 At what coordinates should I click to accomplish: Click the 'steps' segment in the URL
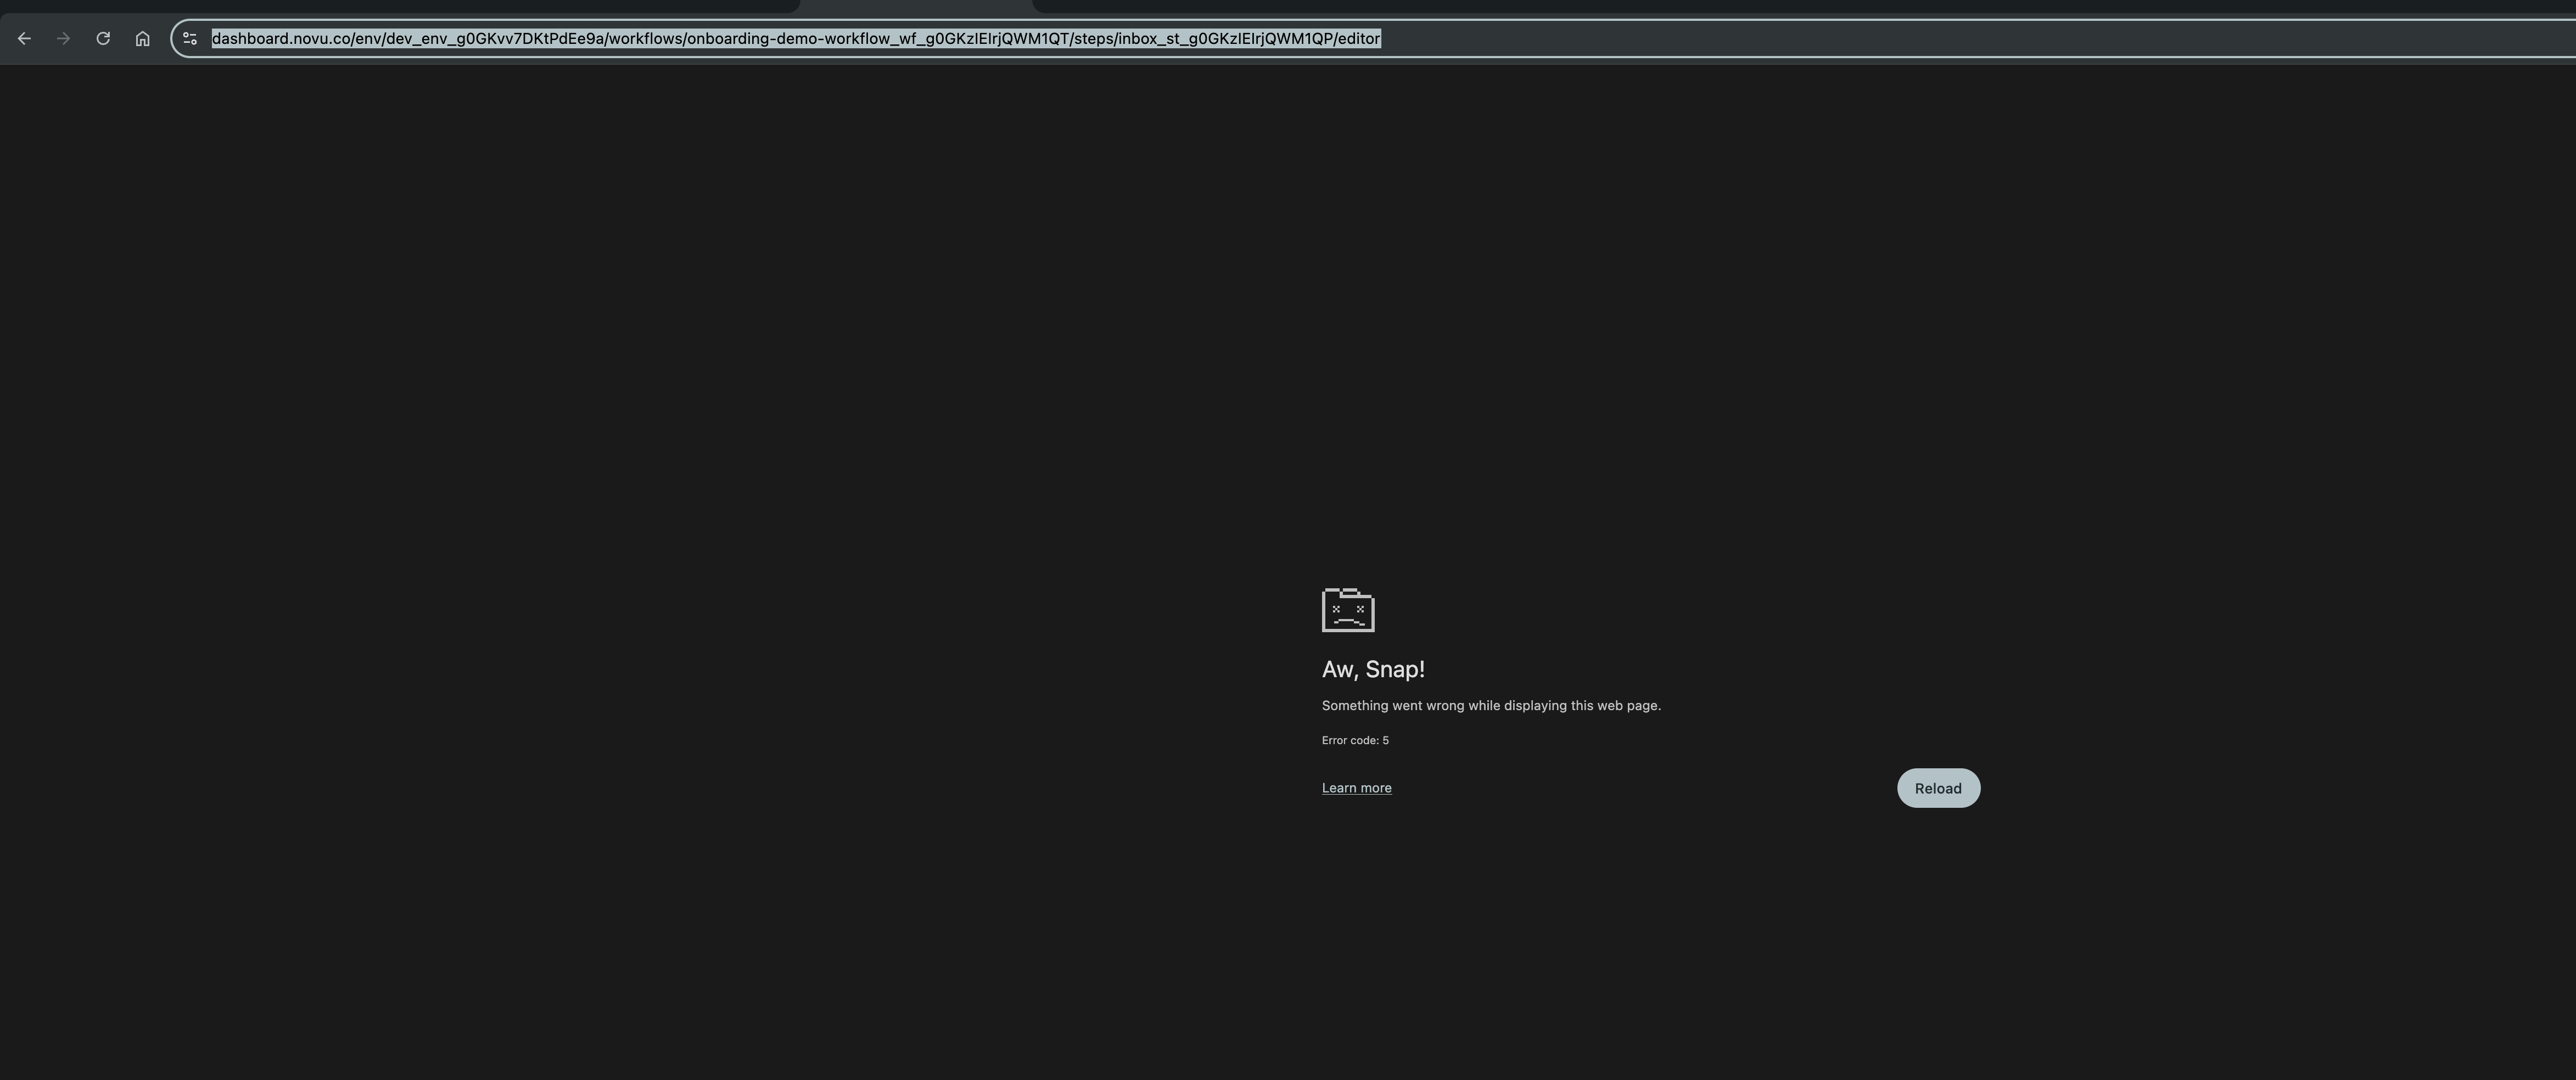[x=1093, y=39]
